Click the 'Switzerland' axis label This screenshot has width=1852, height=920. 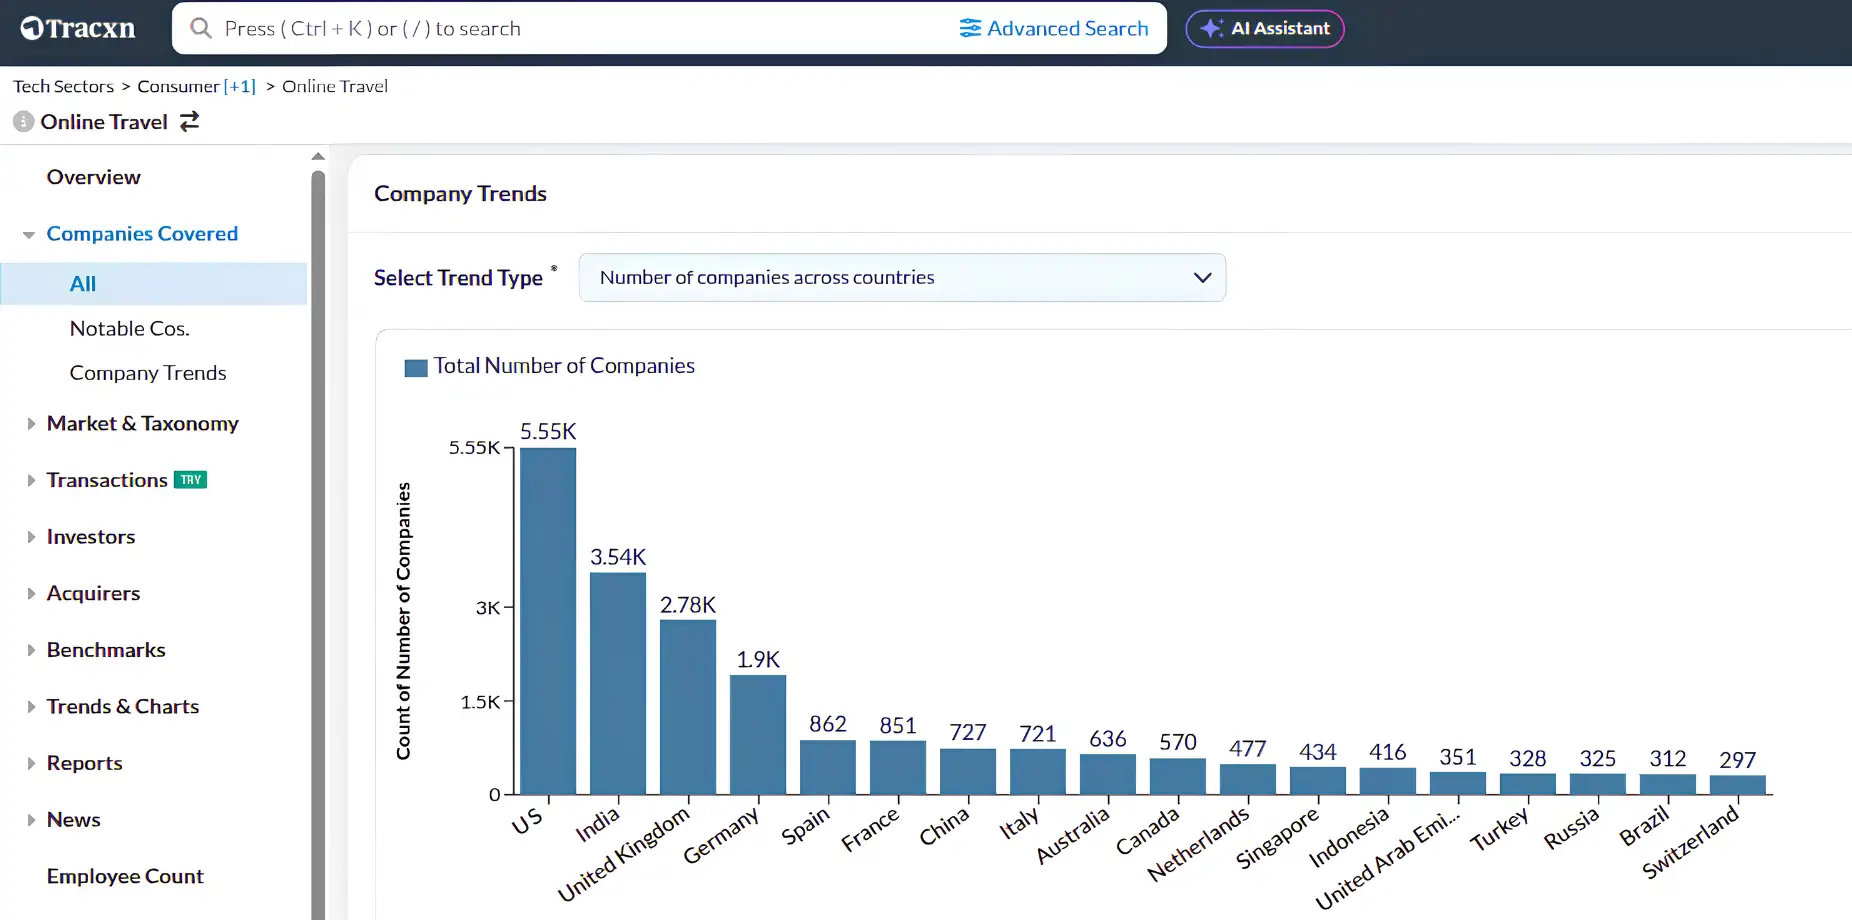[x=1691, y=841]
